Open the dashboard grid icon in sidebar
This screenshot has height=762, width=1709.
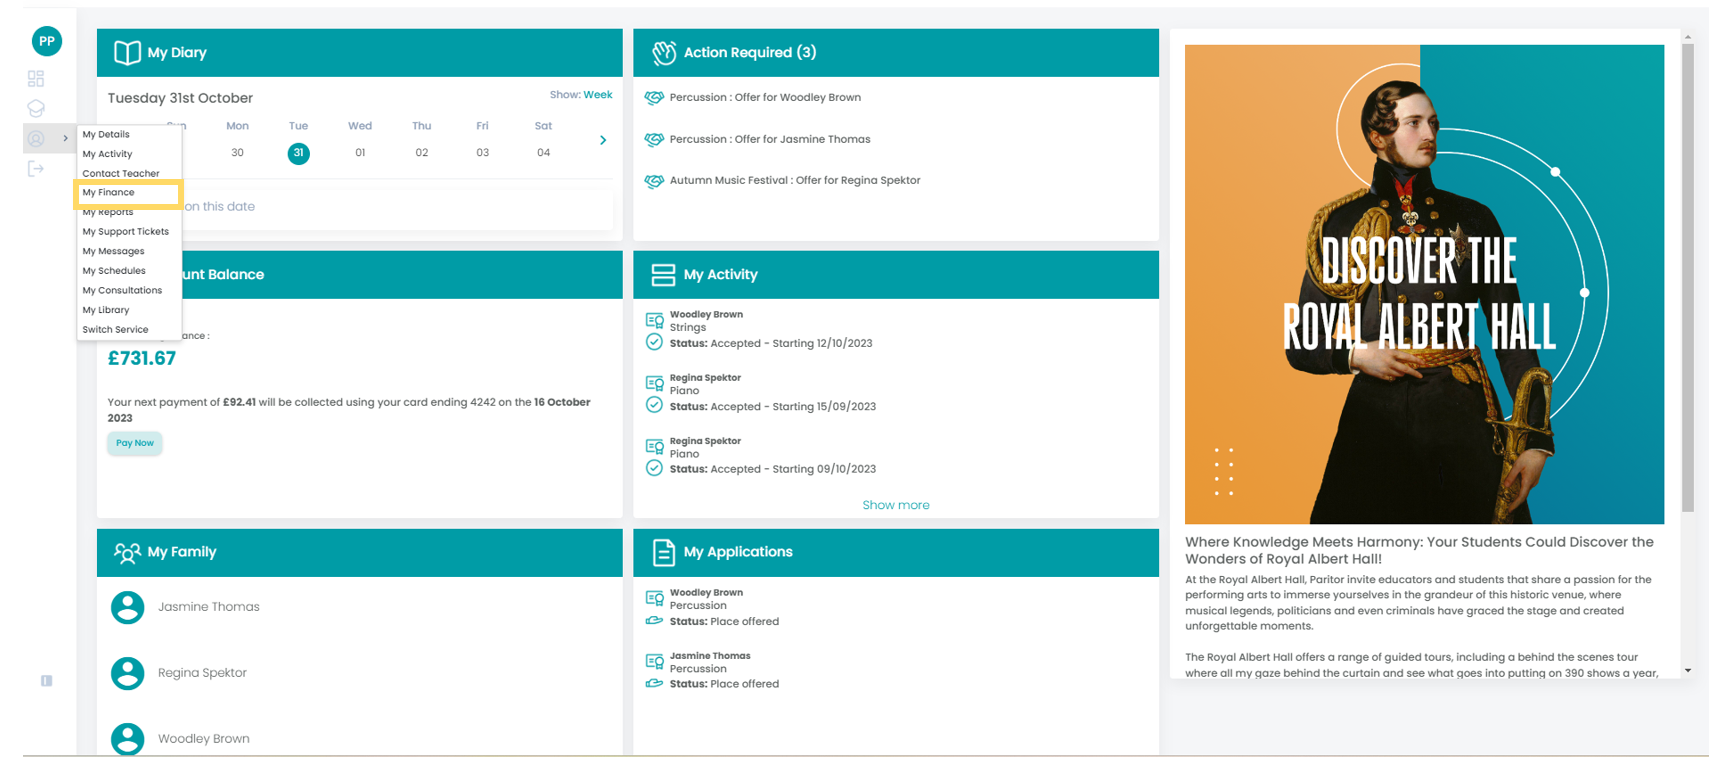[36, 78]
